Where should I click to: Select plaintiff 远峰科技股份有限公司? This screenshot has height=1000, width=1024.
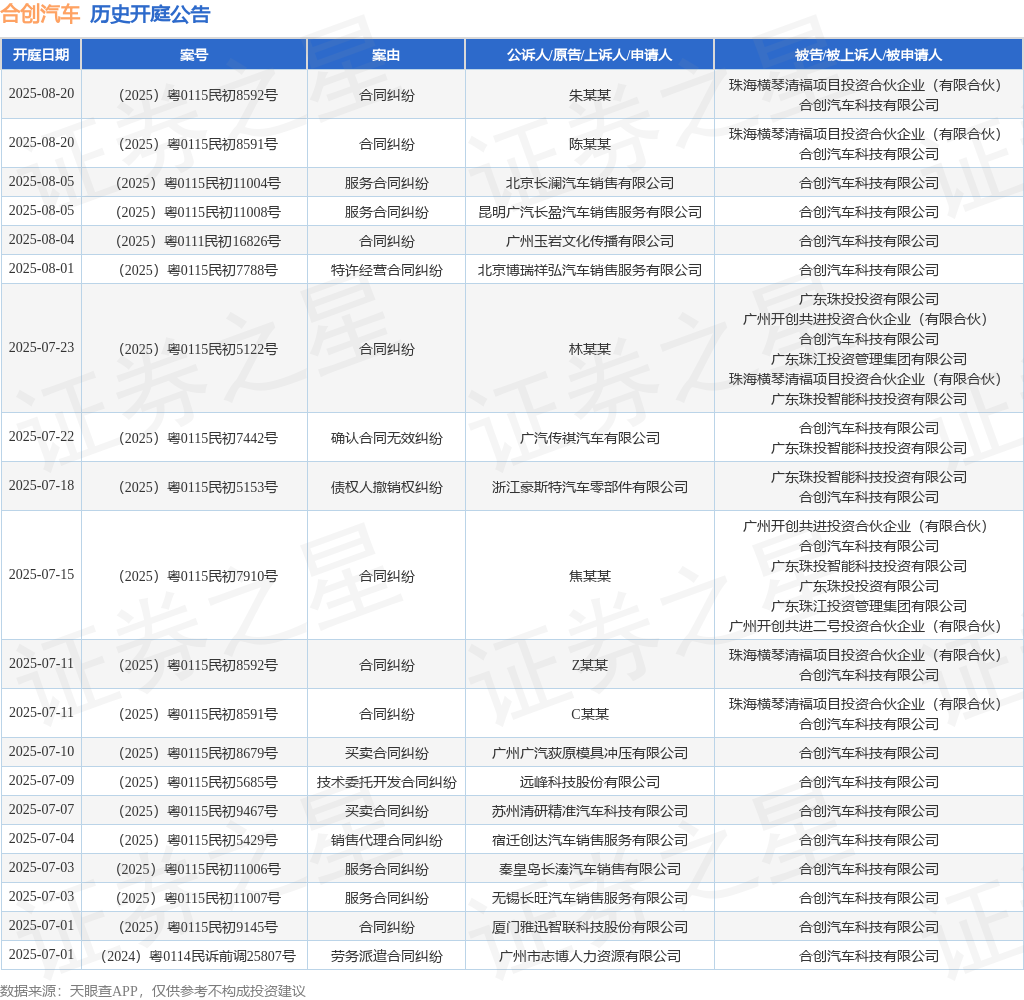[590, 782]
